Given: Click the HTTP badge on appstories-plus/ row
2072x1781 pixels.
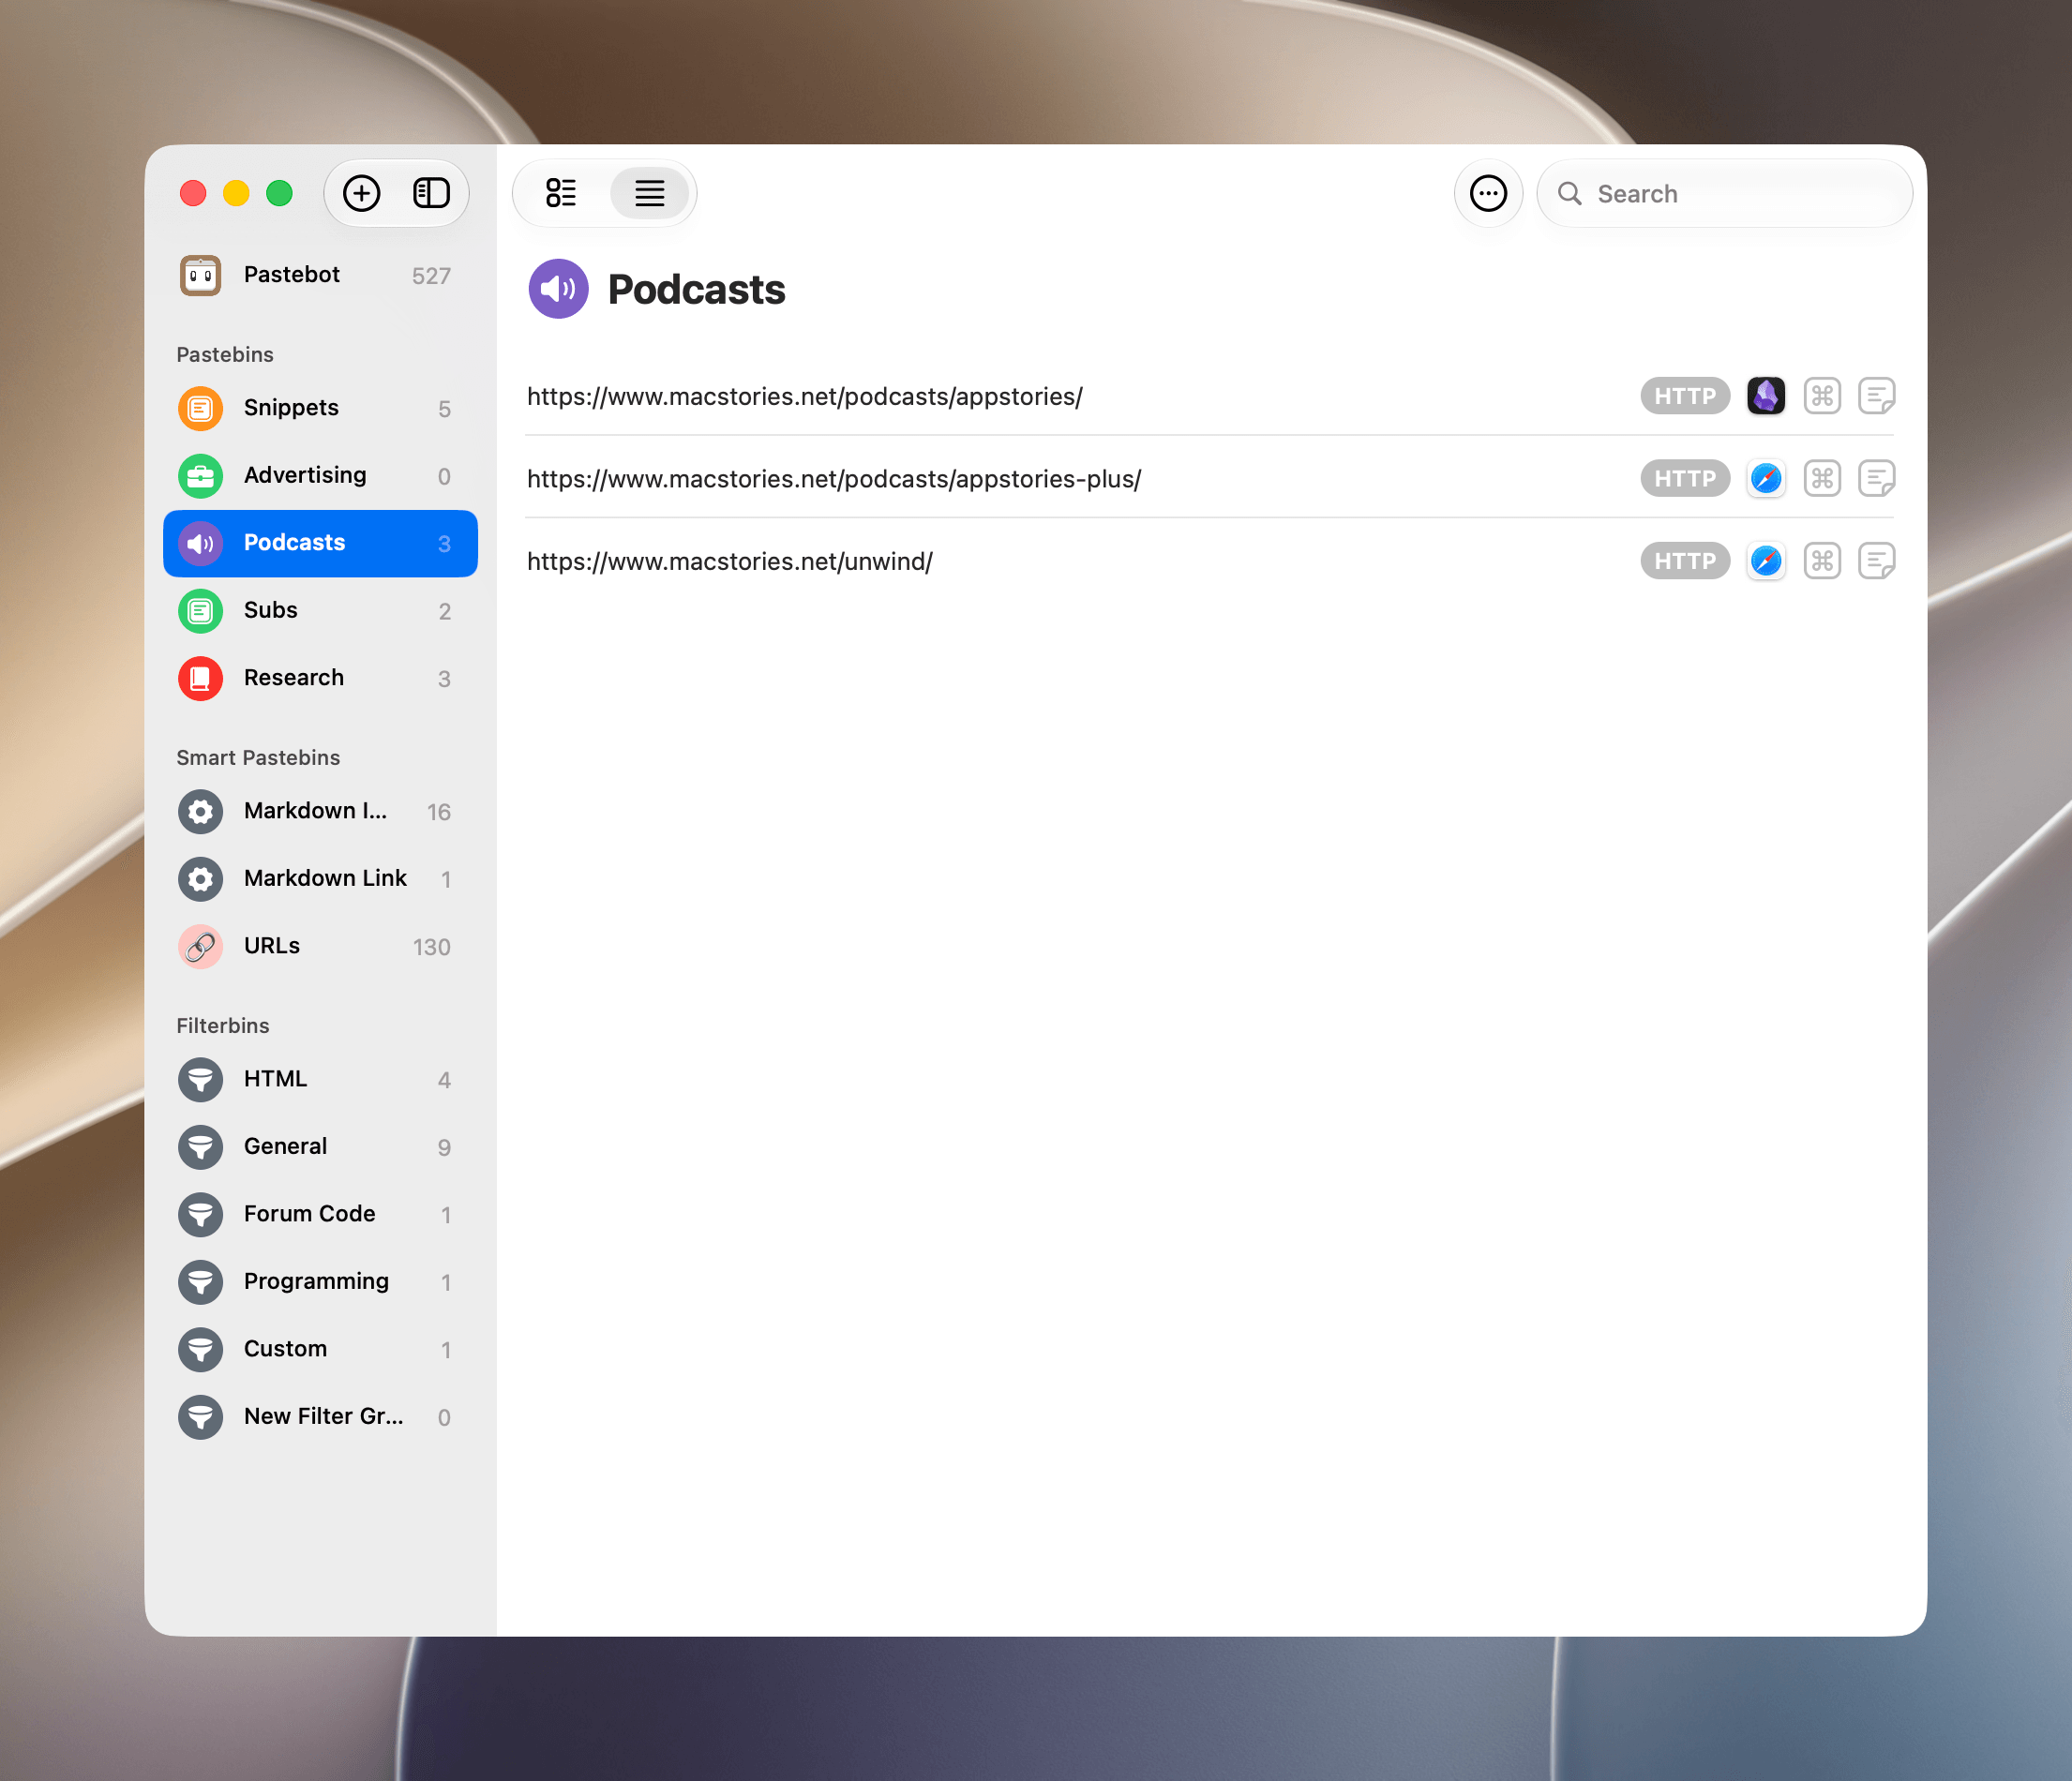Looking at the screenshot, I should (x=1685, y=478).
